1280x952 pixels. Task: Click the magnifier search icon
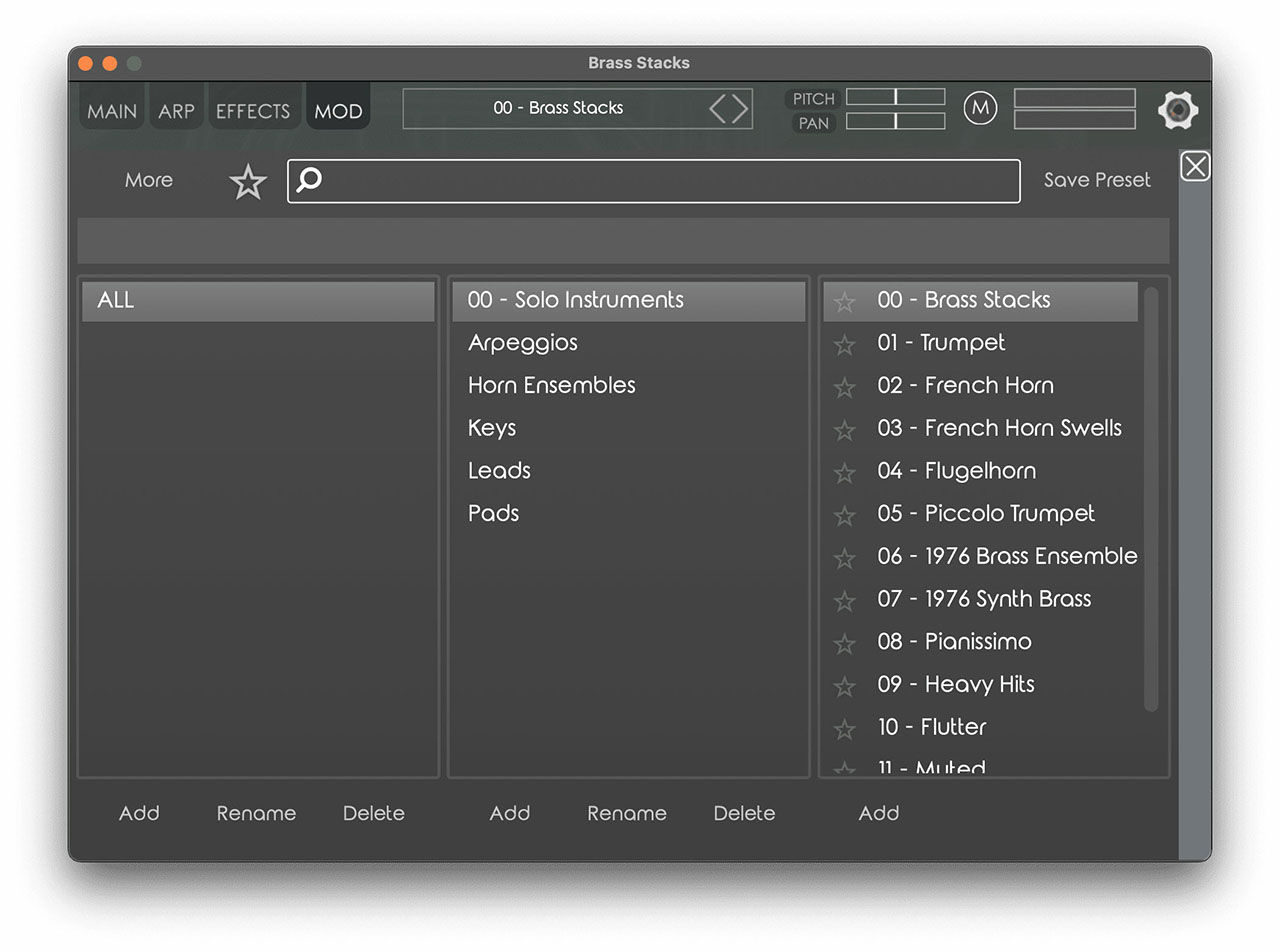click(310, 180)
